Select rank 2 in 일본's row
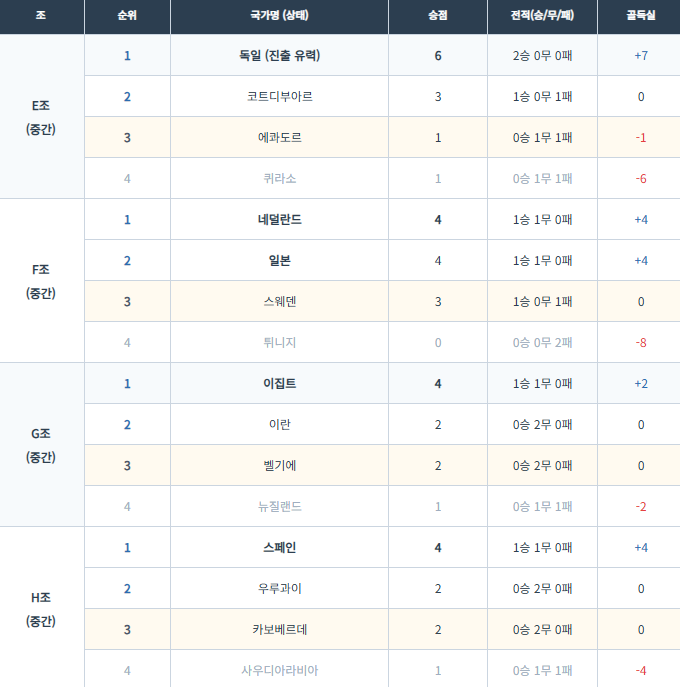 (127, 261)
